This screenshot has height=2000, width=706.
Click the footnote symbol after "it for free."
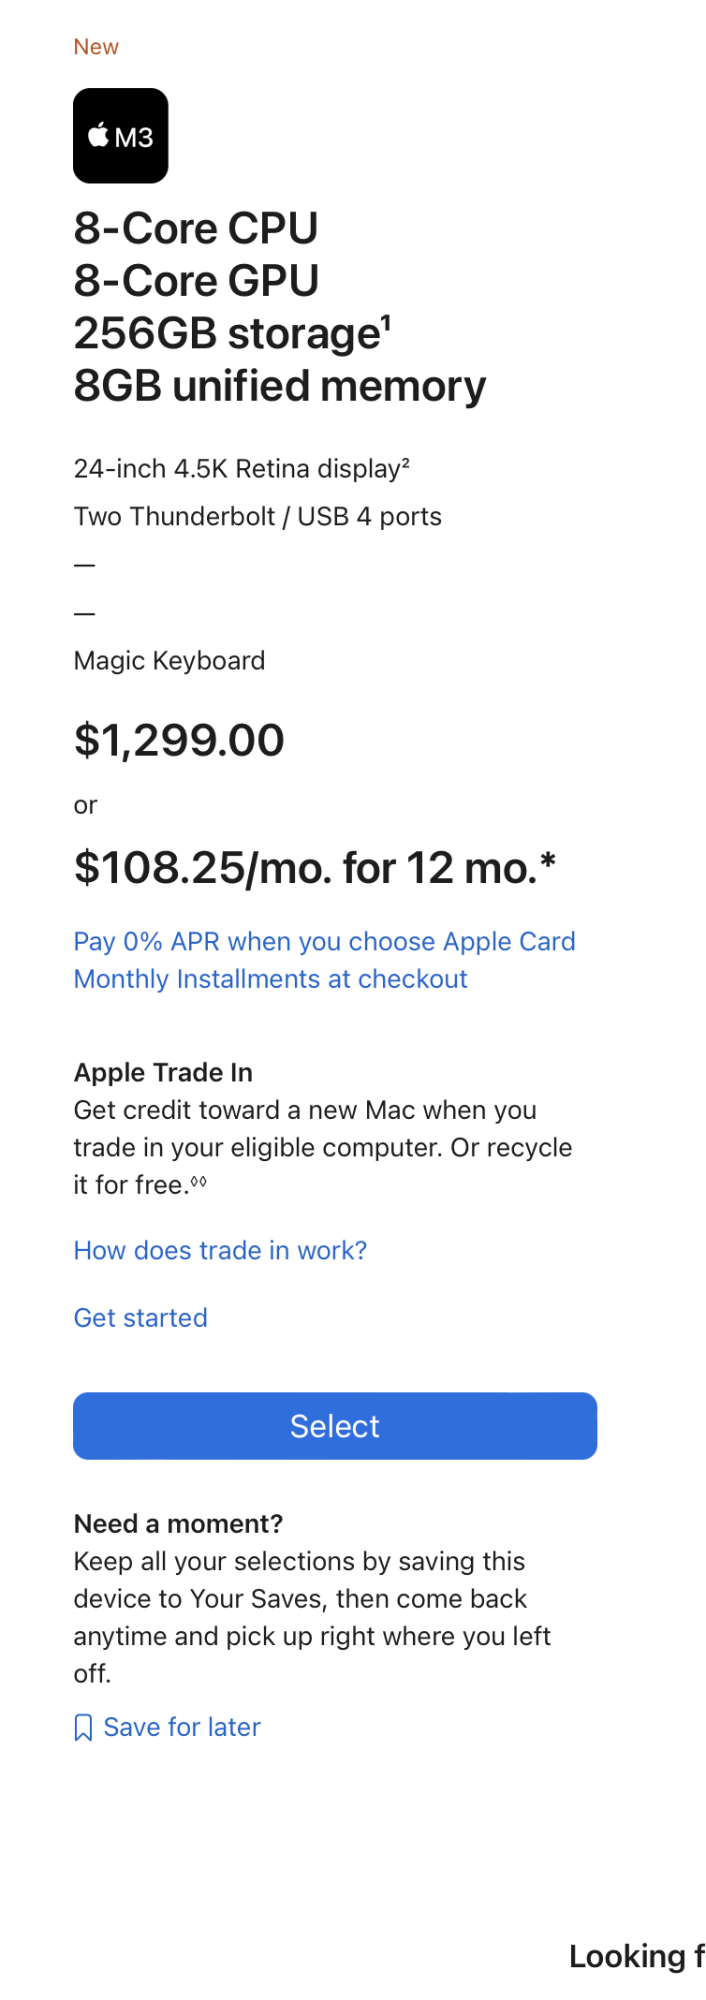[199, 1182]
